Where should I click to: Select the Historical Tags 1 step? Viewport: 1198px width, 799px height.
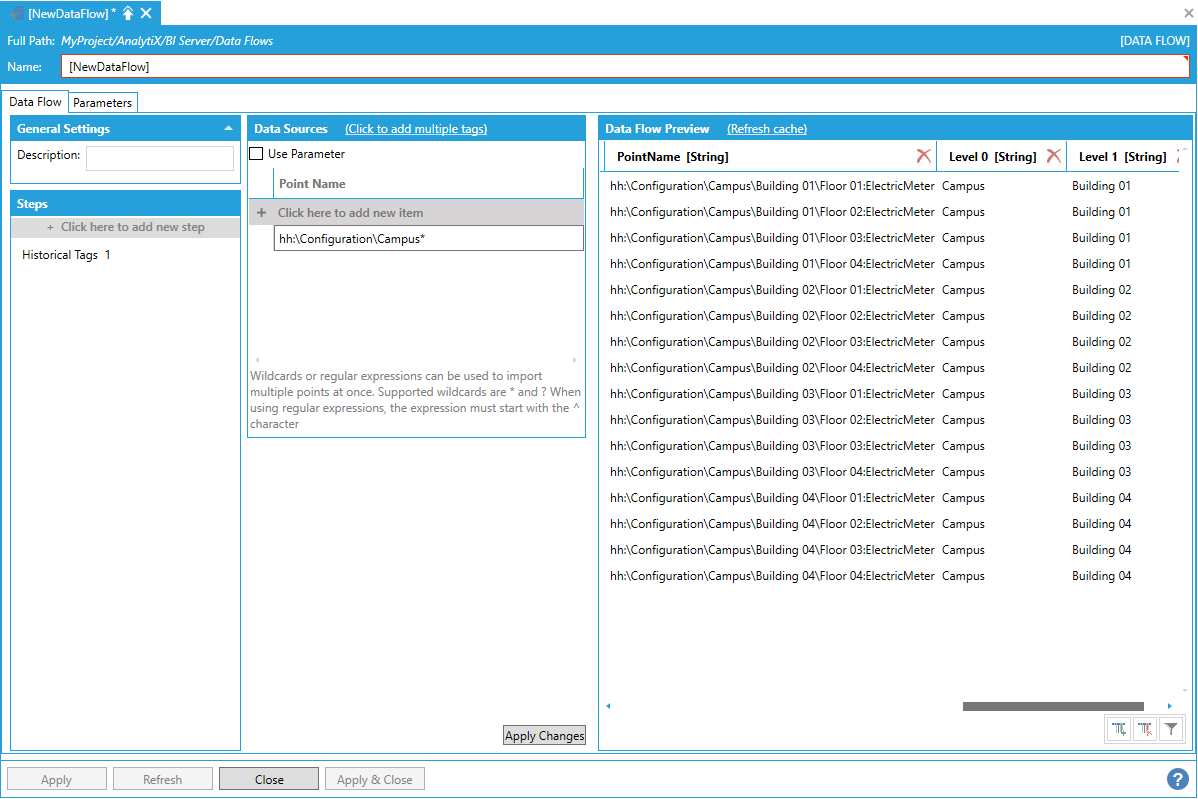[x=66, y=255]
